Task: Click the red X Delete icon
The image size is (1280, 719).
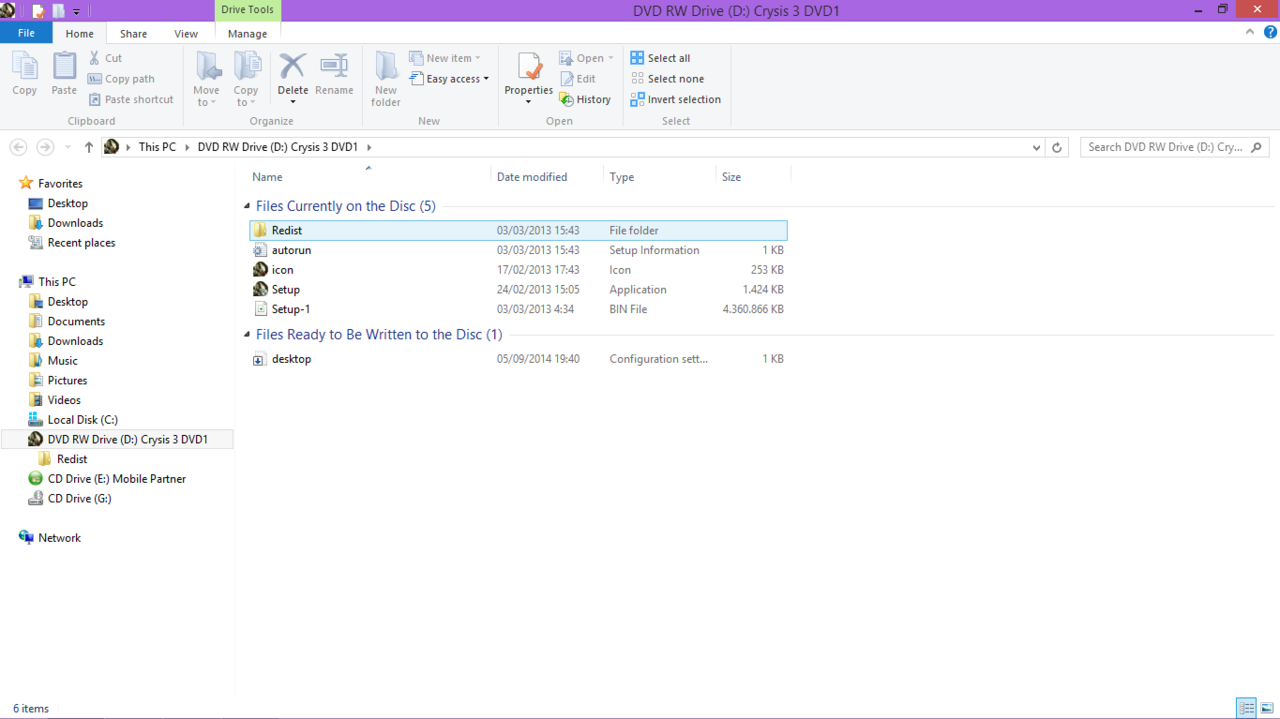Action: click(x=292, y=66)
